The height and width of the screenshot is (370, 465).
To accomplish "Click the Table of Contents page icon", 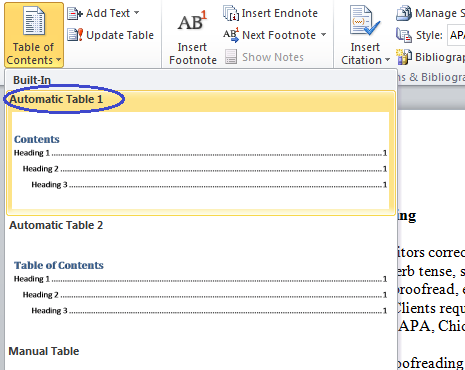I will [x=34, y=21].
